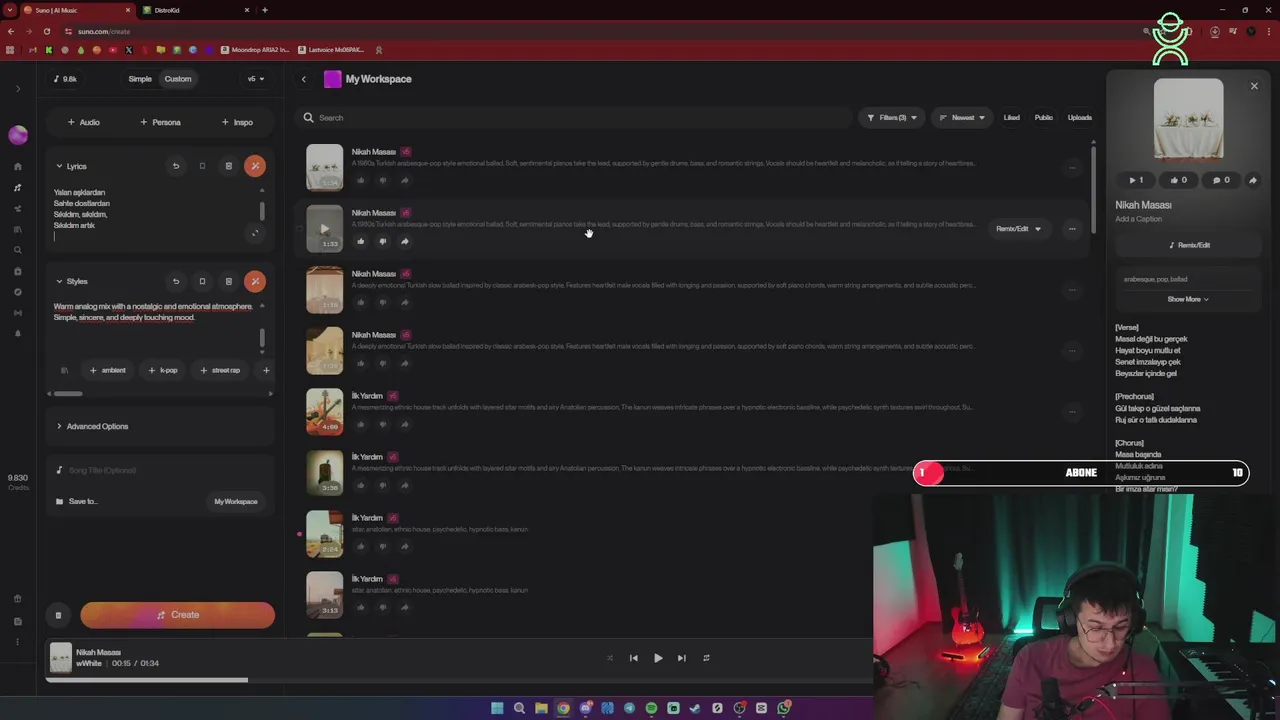The image size is (1280, 720).
Task: Open the purple profile avatar
Action: pyautogui.click(x=18, y=135)
